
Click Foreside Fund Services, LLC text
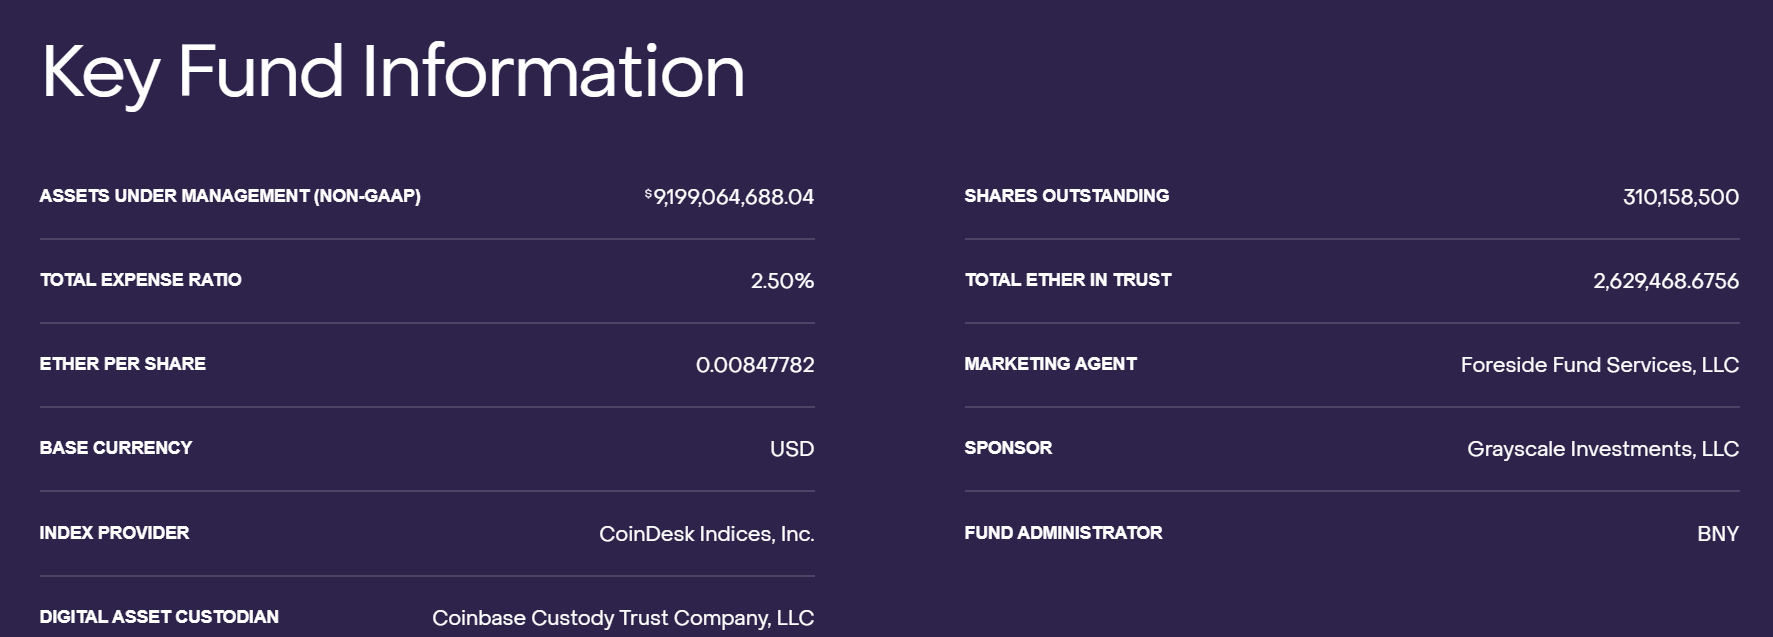pos(1599,365)
